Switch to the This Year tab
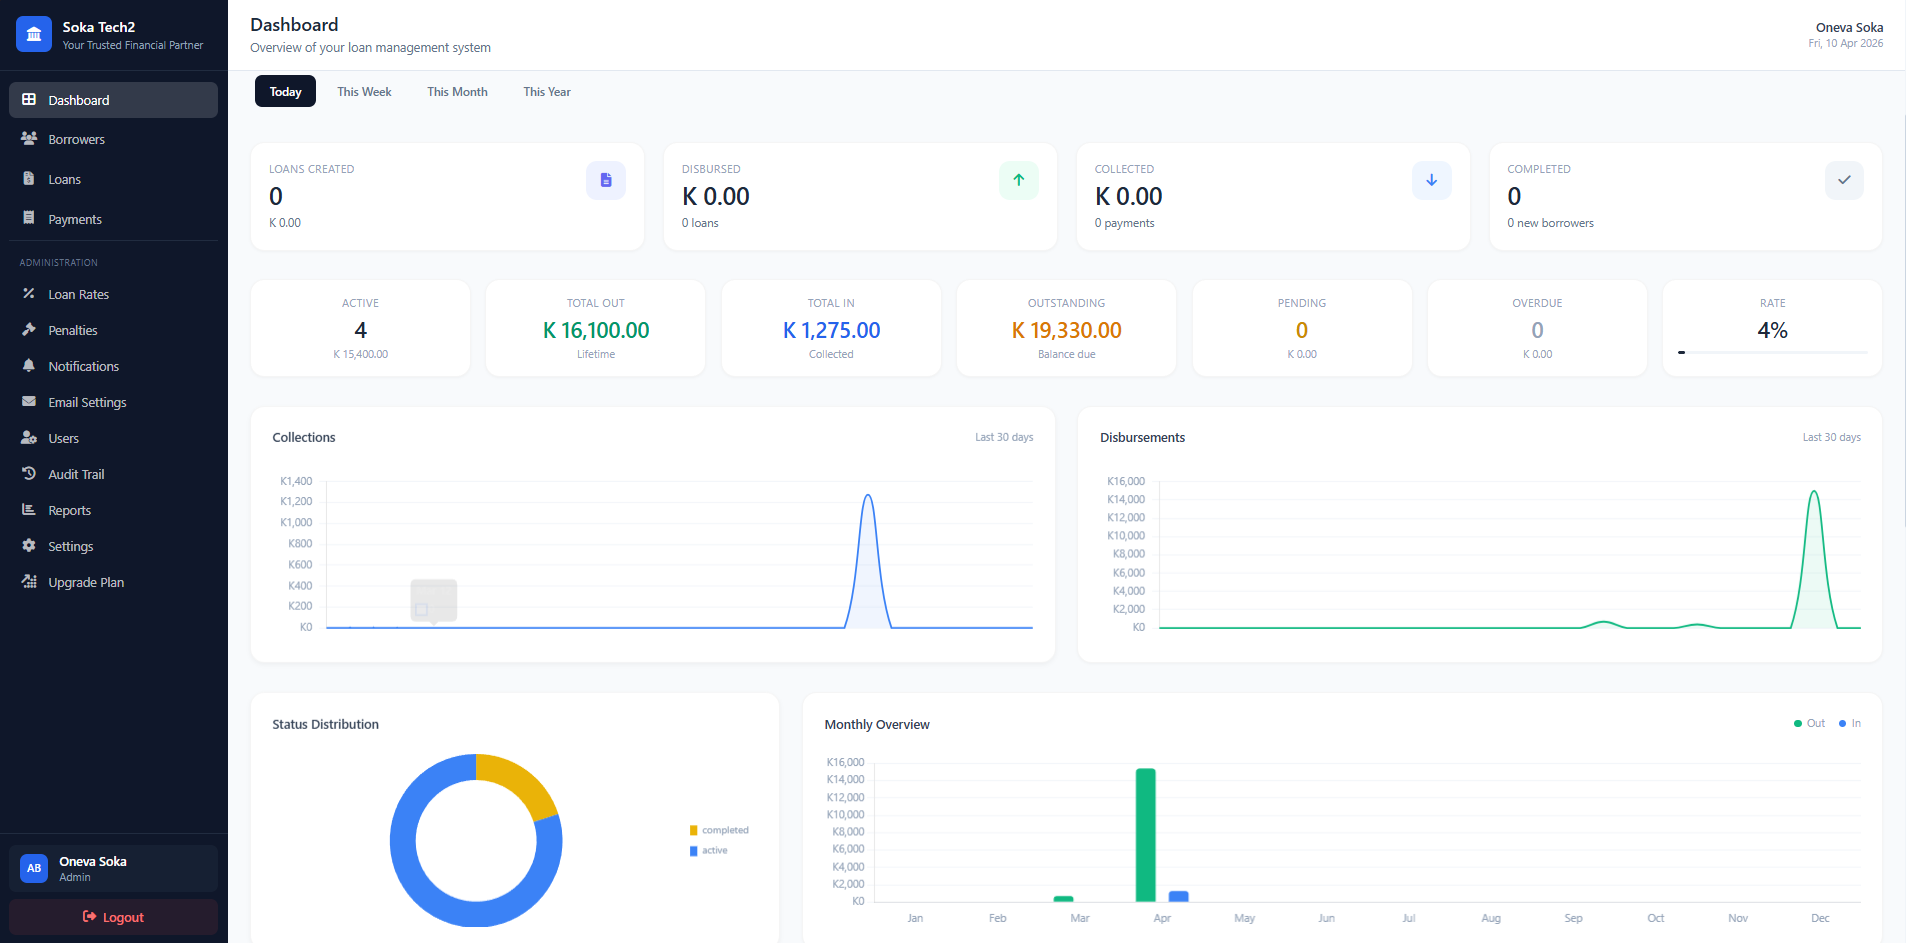 click(546, 91)
